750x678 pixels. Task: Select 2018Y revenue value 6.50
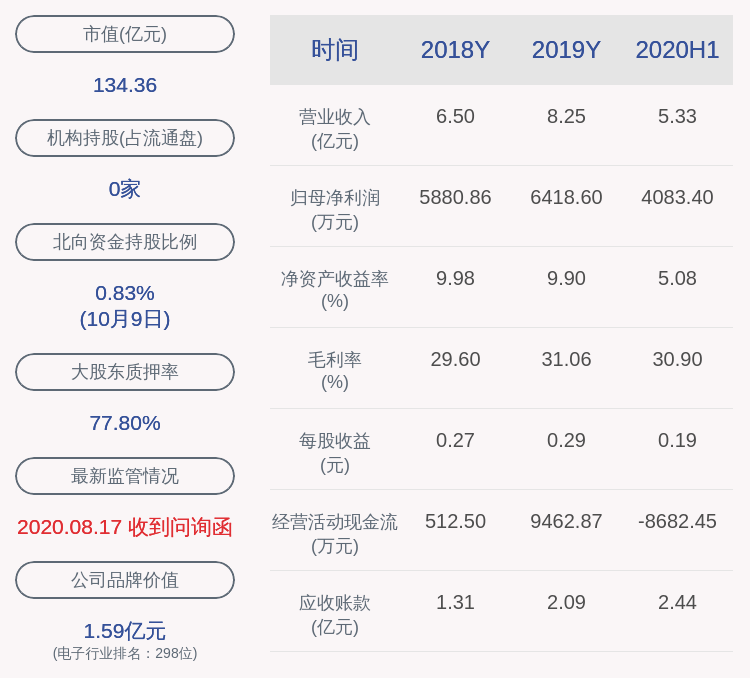455,116
